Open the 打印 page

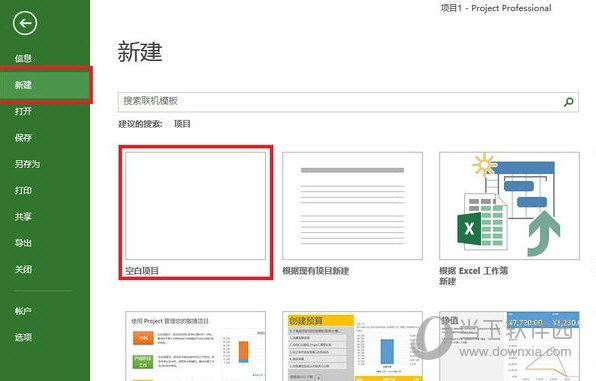(23, 190)
